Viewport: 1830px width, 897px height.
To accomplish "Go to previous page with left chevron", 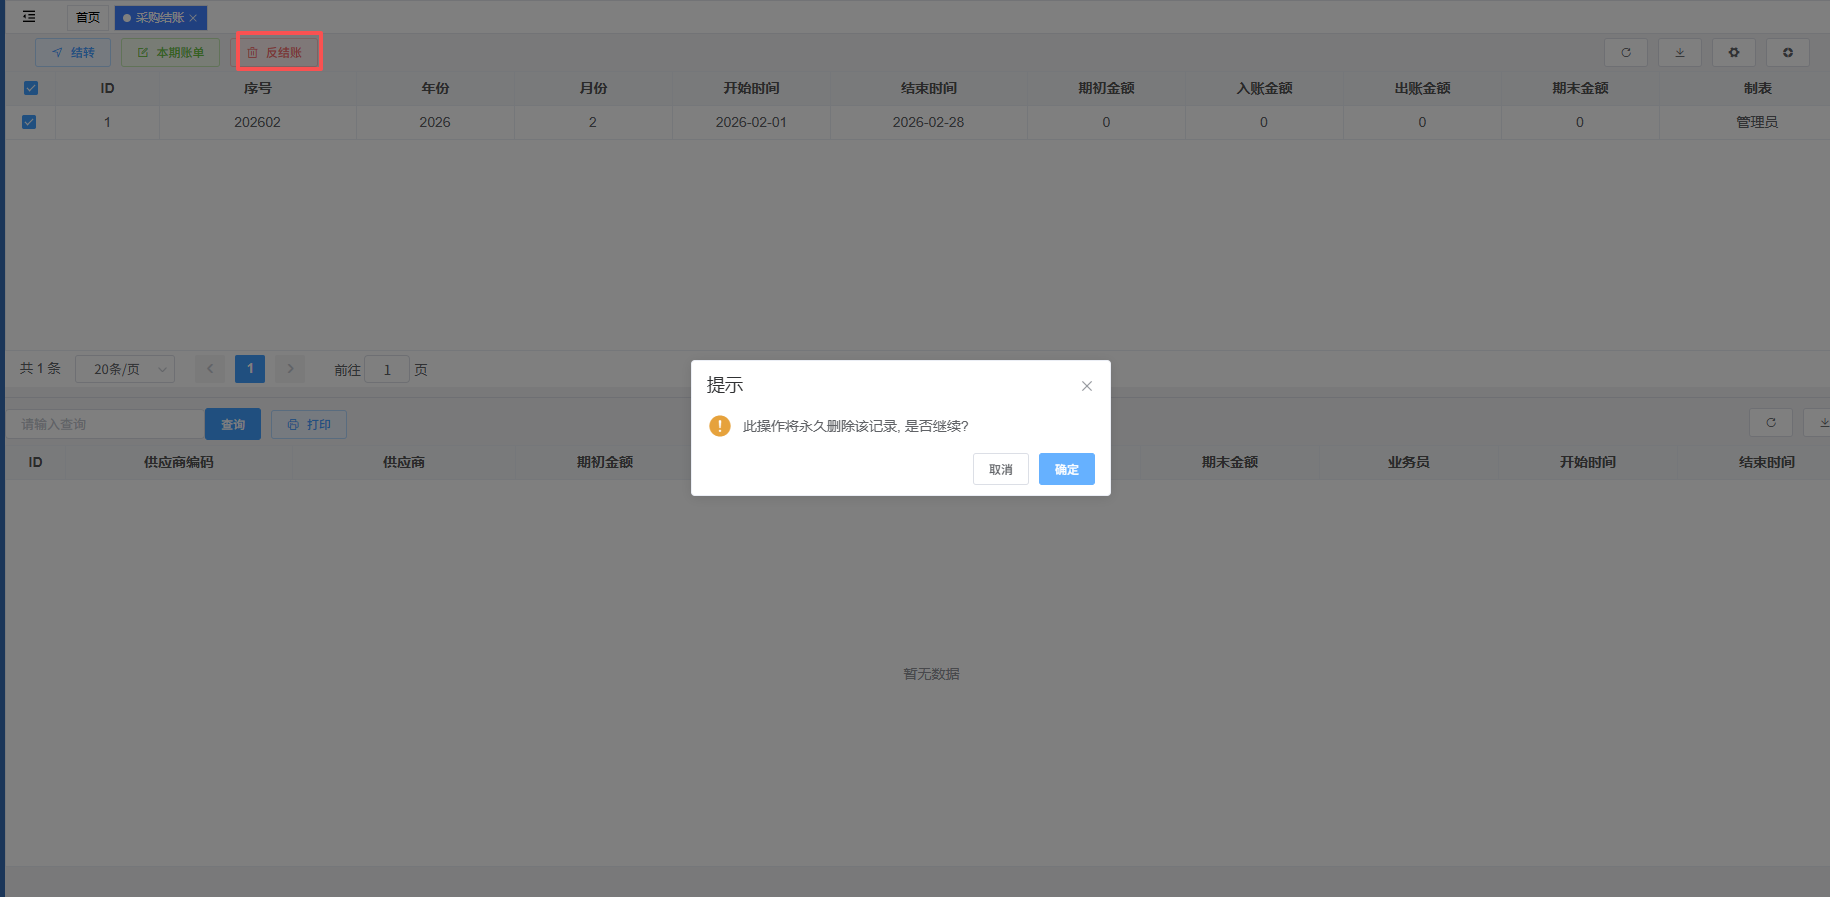I will [x=210, y=369].
